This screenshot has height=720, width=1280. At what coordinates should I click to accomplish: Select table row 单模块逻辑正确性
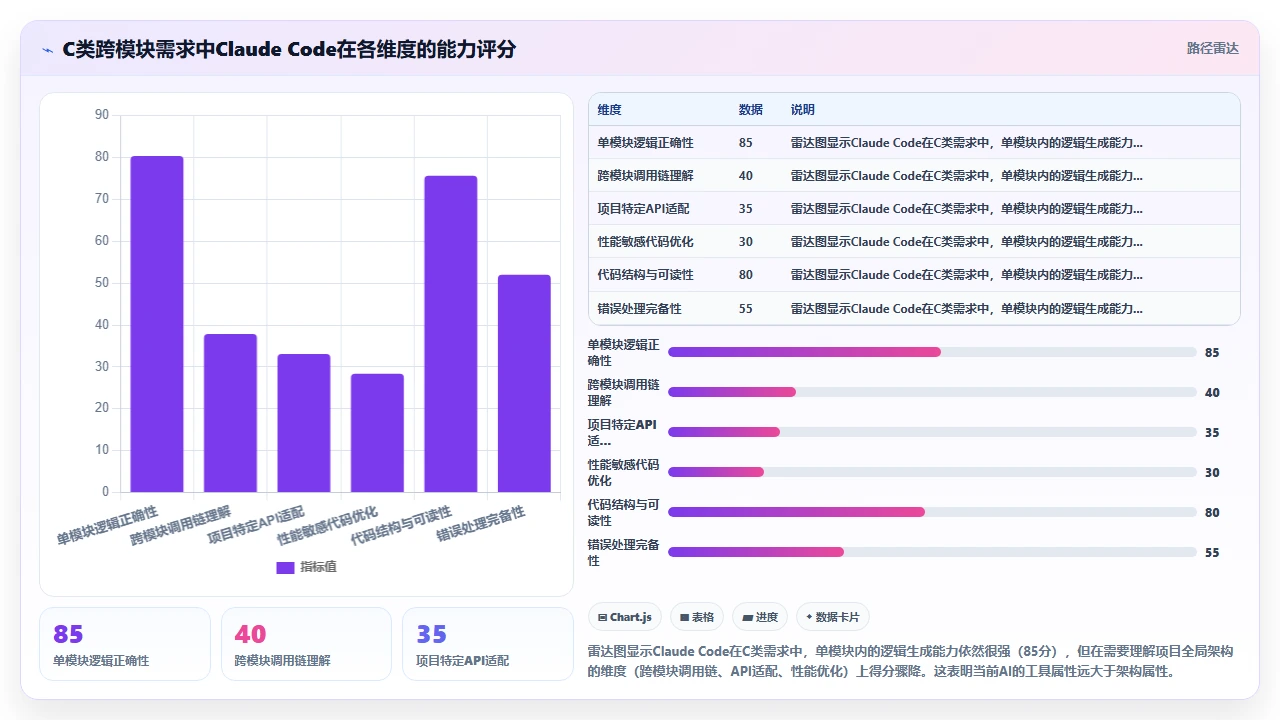point(914,143)
